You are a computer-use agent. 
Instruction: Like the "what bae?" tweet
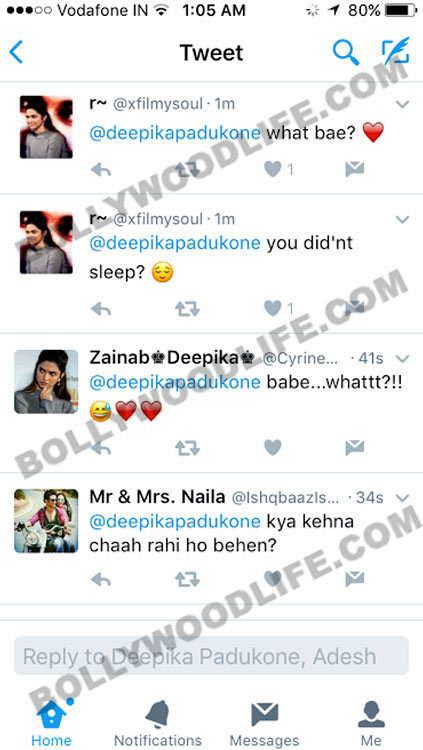[273, 169]
